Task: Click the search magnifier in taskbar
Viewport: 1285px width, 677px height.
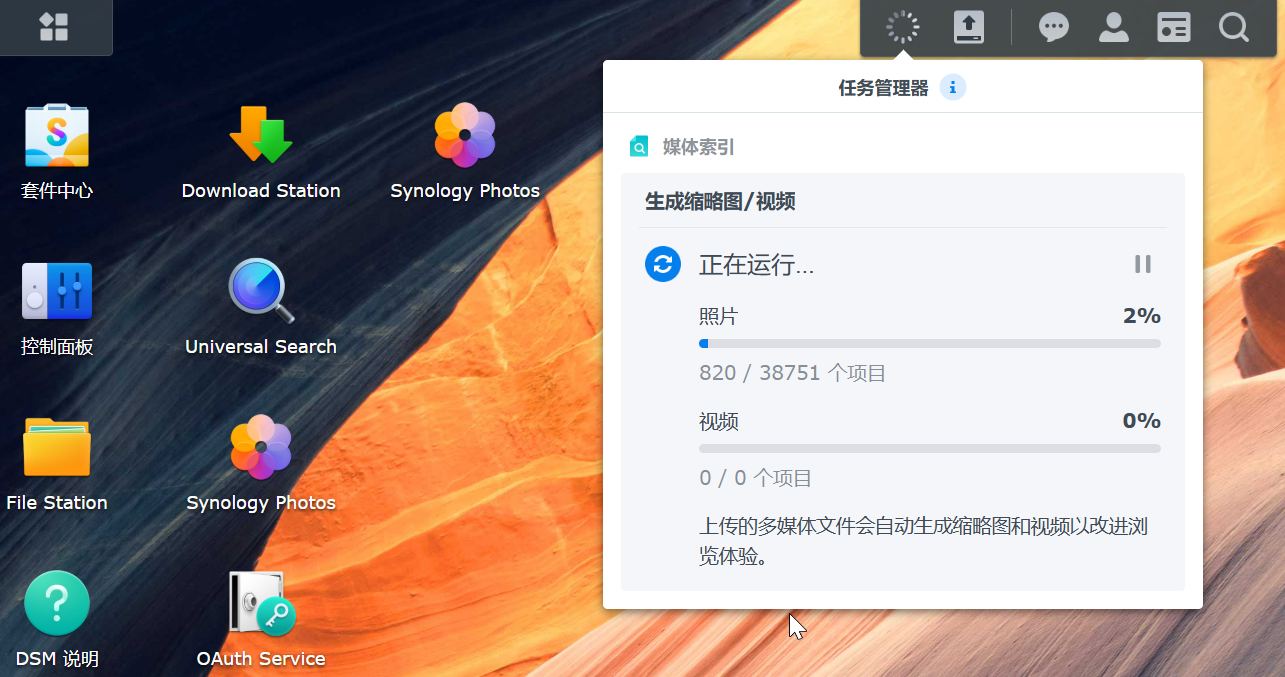Action: [1234, 27]
